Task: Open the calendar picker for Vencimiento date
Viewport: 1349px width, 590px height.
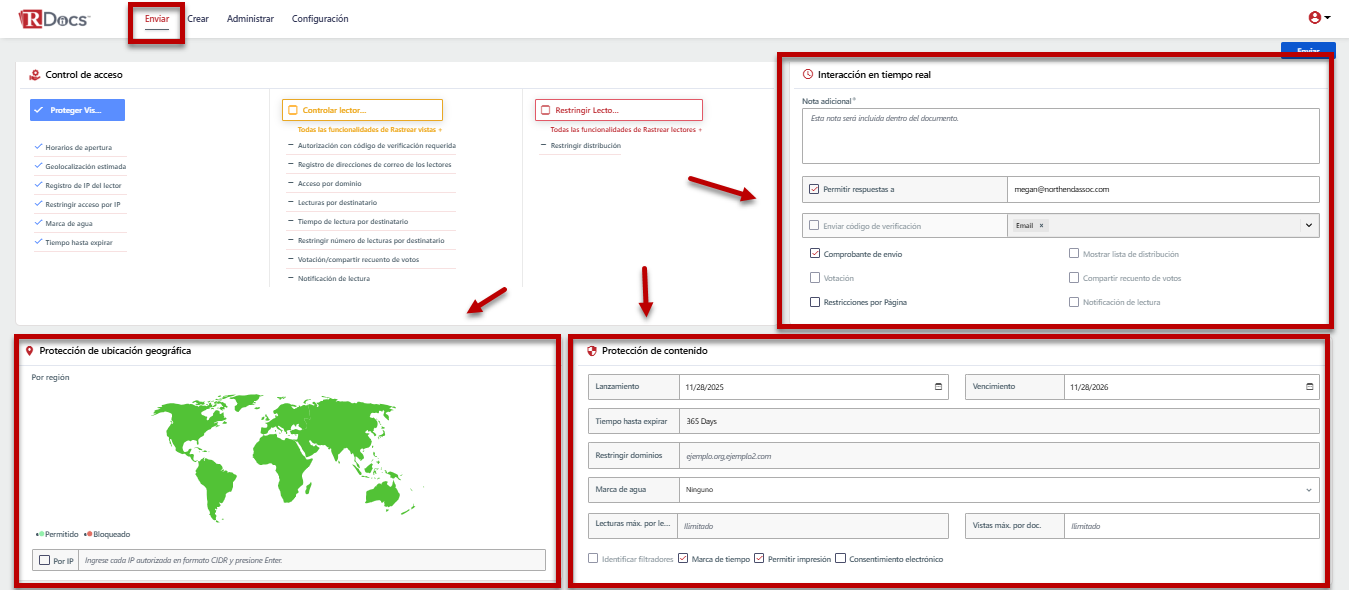Action: 1309,387
